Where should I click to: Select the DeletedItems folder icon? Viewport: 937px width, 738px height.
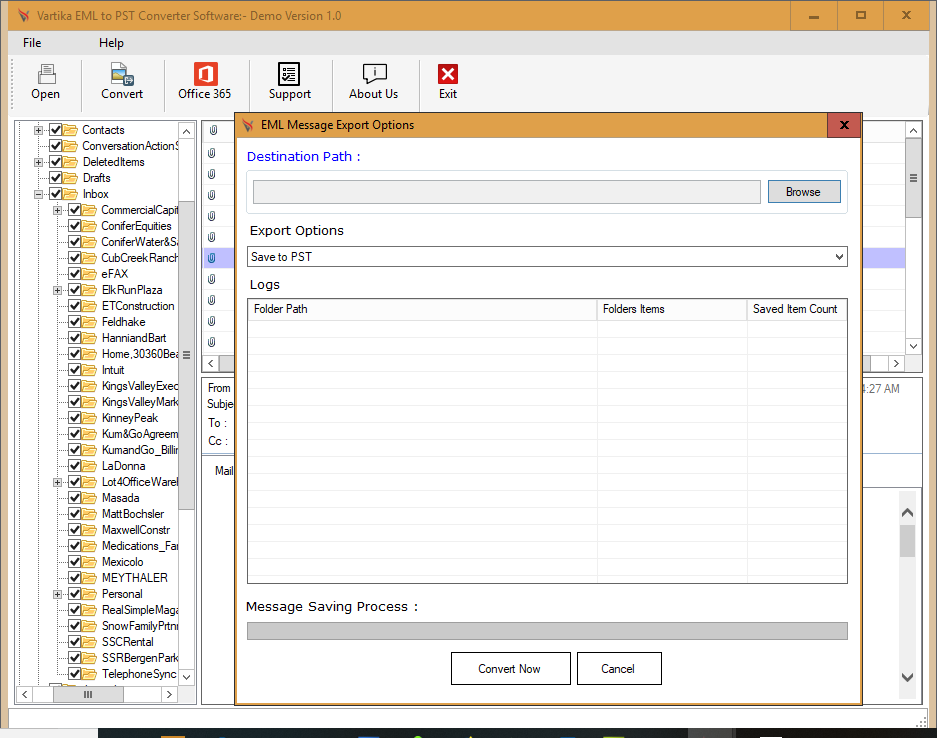pyautogui.click(x=71, y=162)
